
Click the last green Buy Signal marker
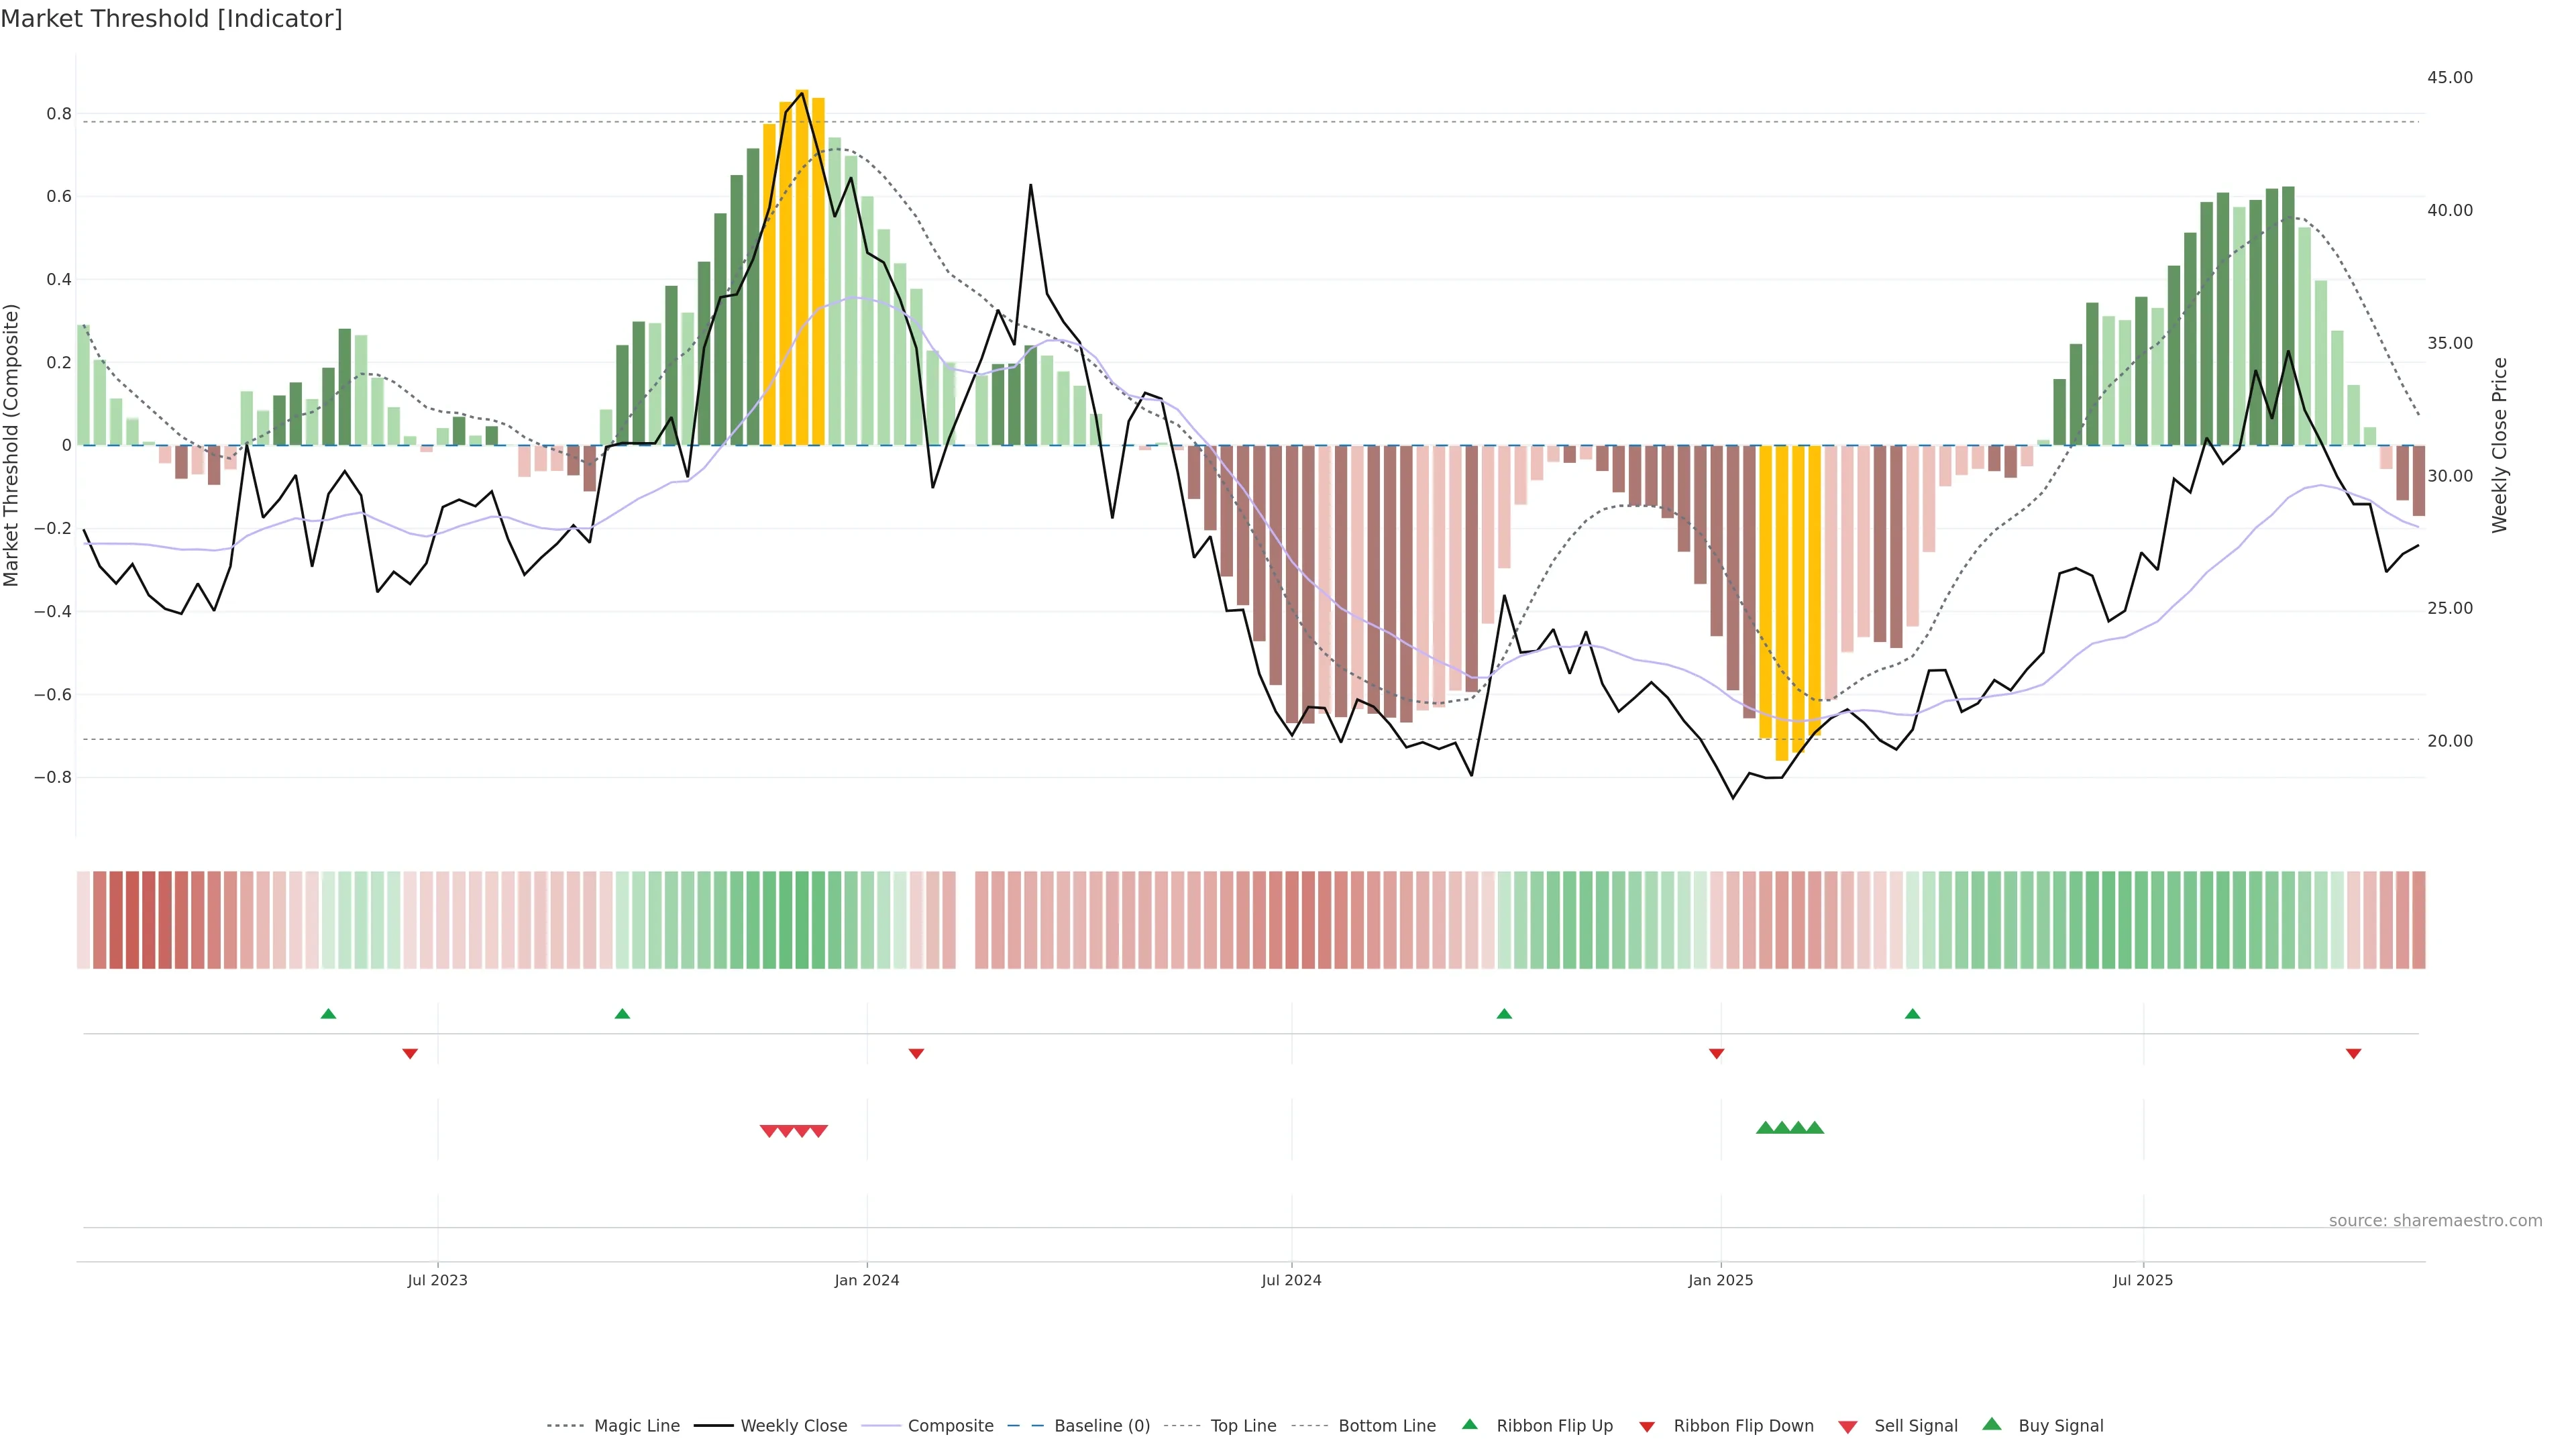(1815, 1128)
